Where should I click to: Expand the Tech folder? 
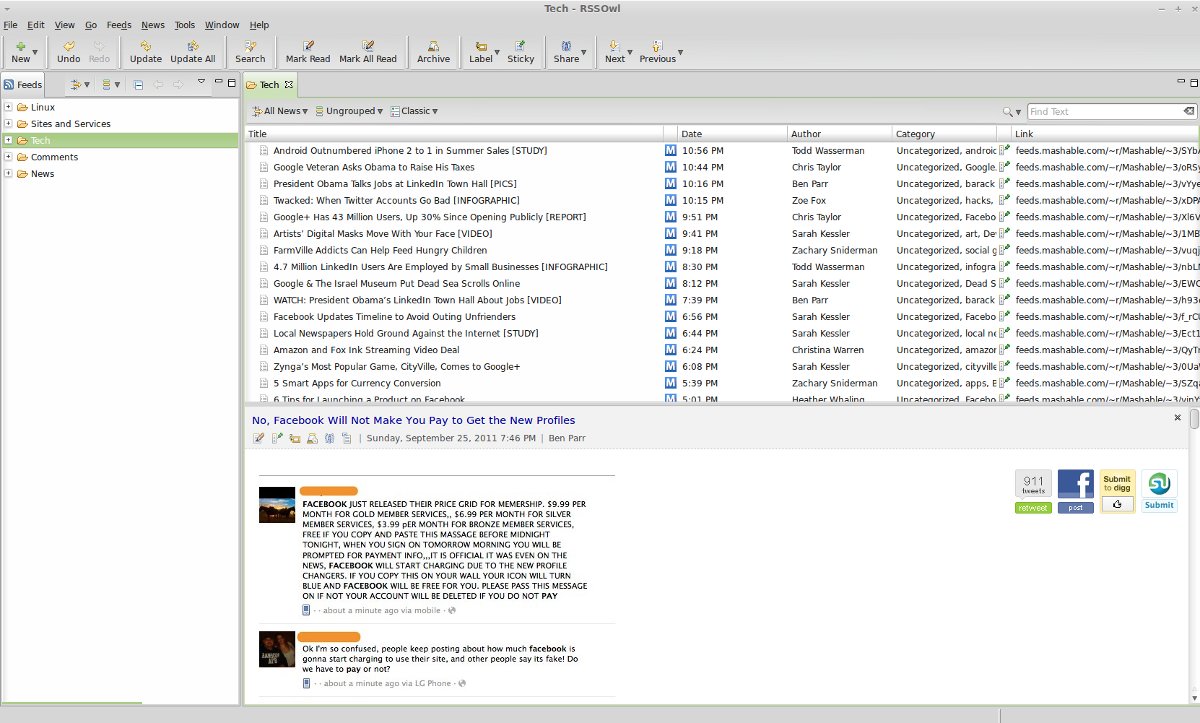pyautogui.click(x=8, y=141)
